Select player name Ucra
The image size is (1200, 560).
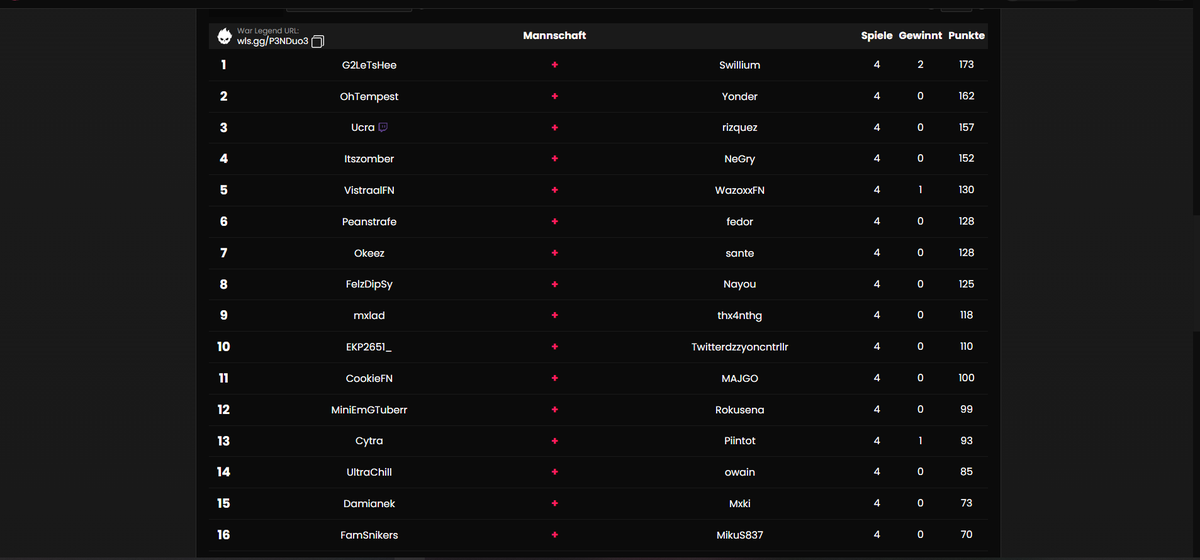click(x=363, y=128)
